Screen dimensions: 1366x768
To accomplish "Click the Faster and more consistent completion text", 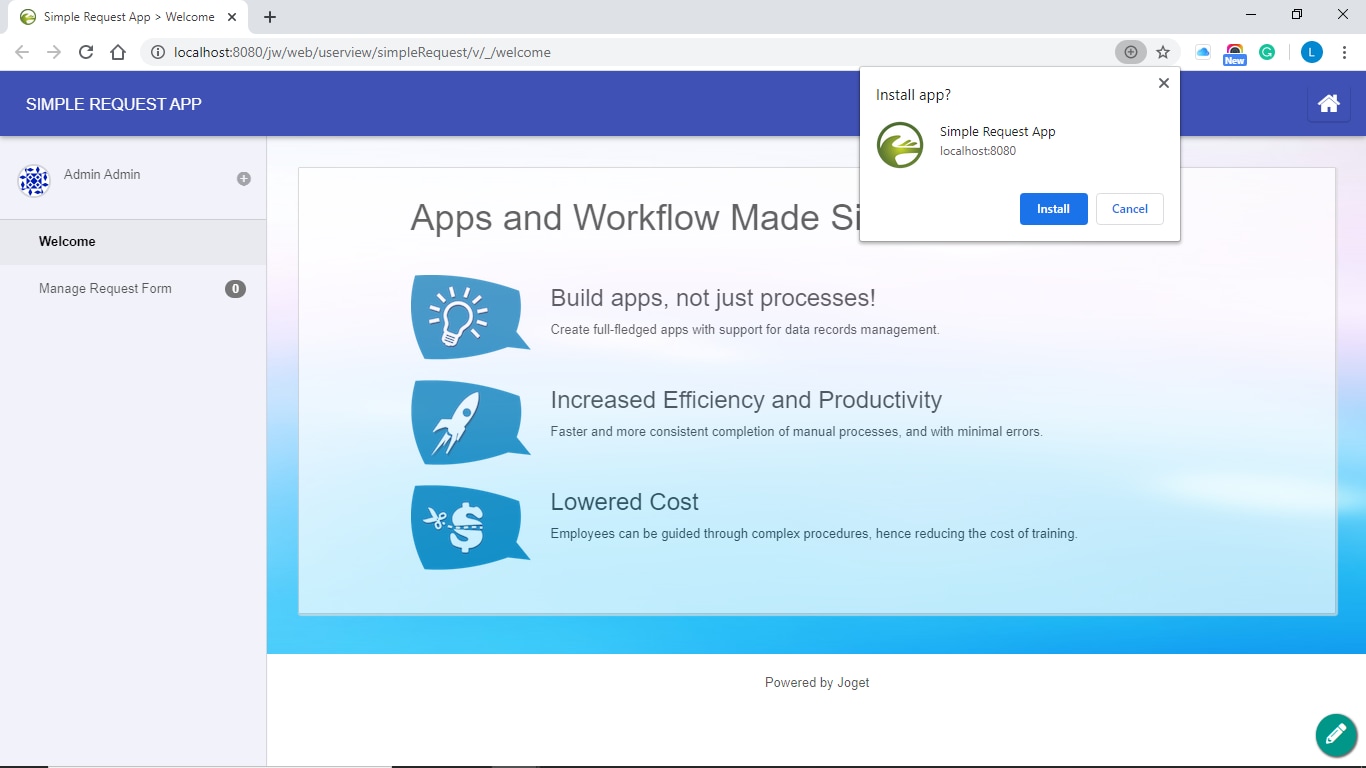I will (797, 432).
